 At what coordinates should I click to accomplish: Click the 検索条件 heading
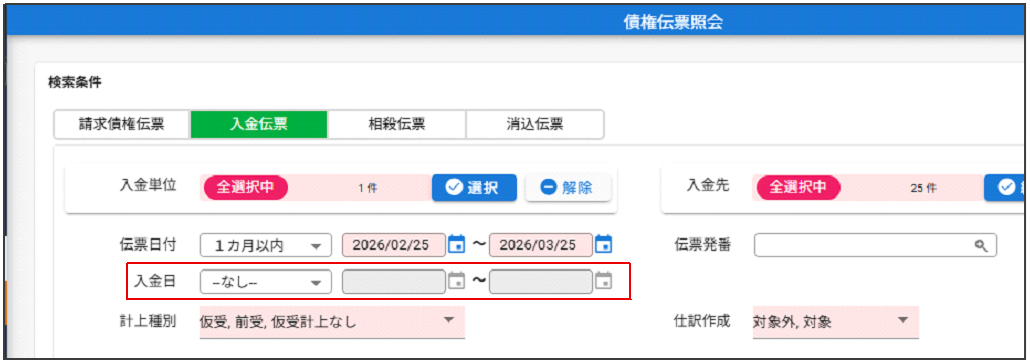pos(74,82)
